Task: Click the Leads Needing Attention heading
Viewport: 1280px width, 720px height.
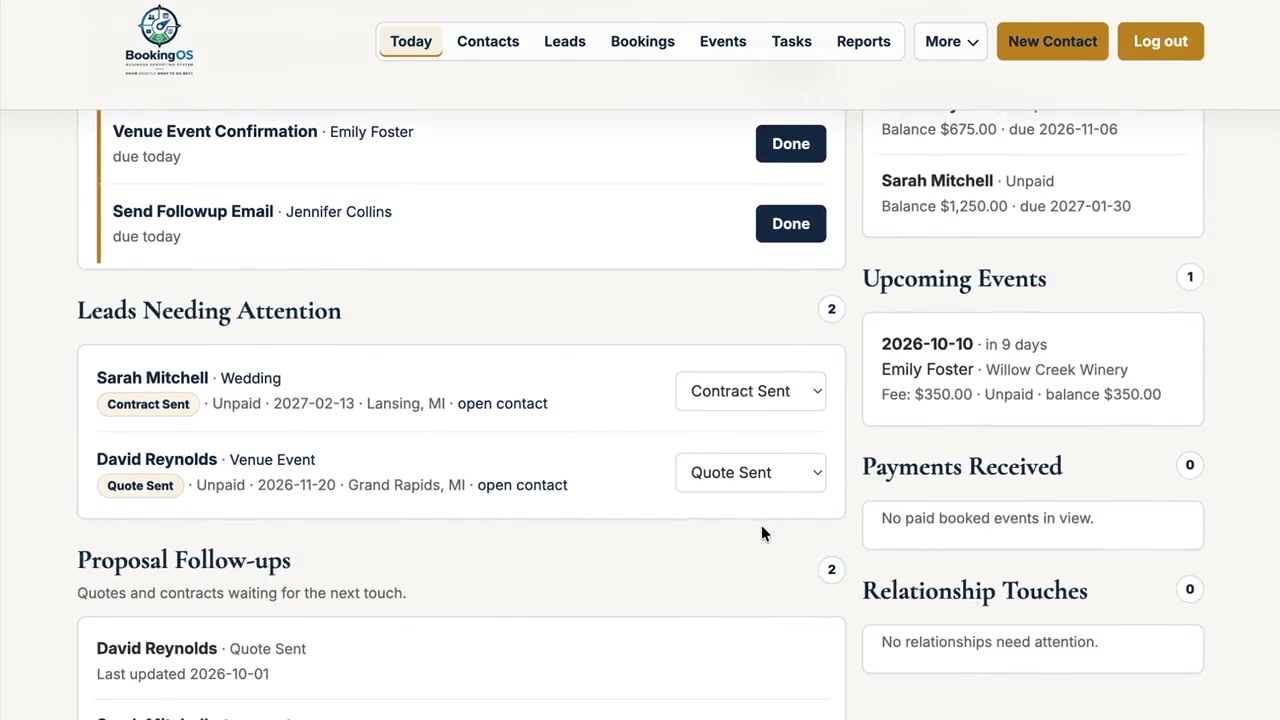Action: point(209,311)
